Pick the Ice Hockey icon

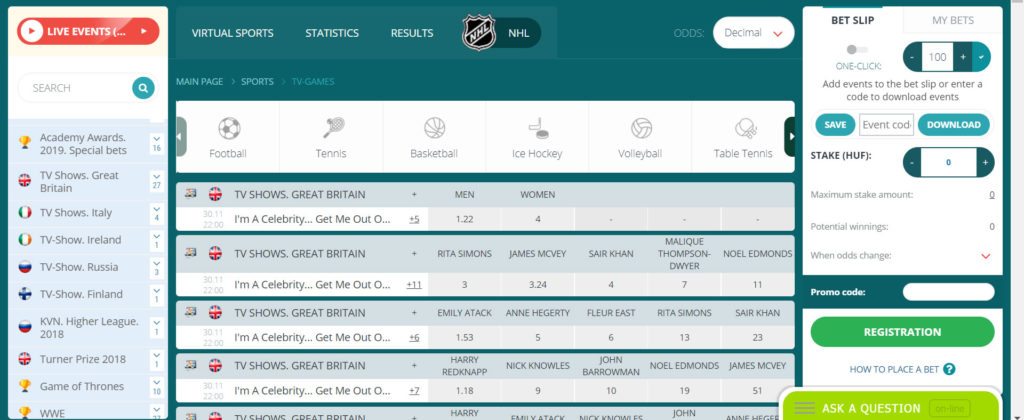click(x=537, y=129)
